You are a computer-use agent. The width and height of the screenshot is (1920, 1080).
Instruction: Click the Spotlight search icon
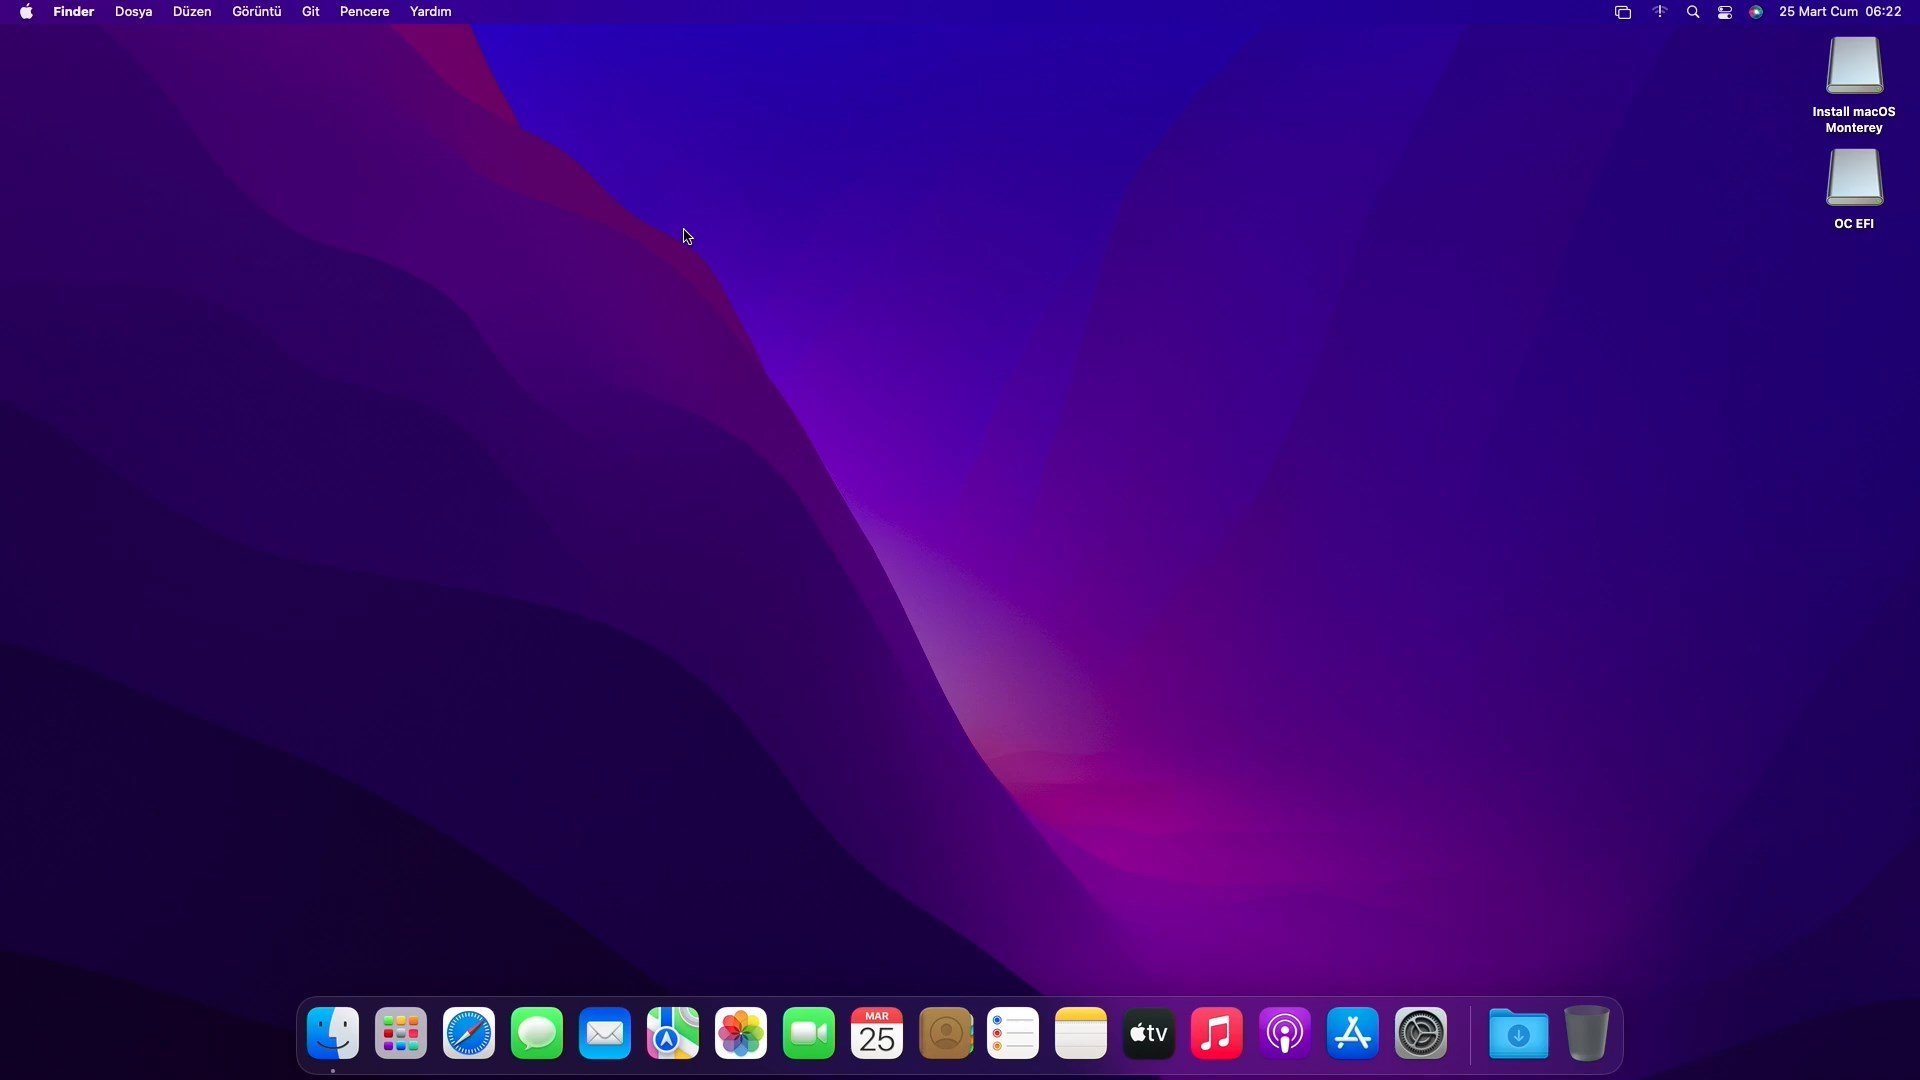(x=1693, y=12)
